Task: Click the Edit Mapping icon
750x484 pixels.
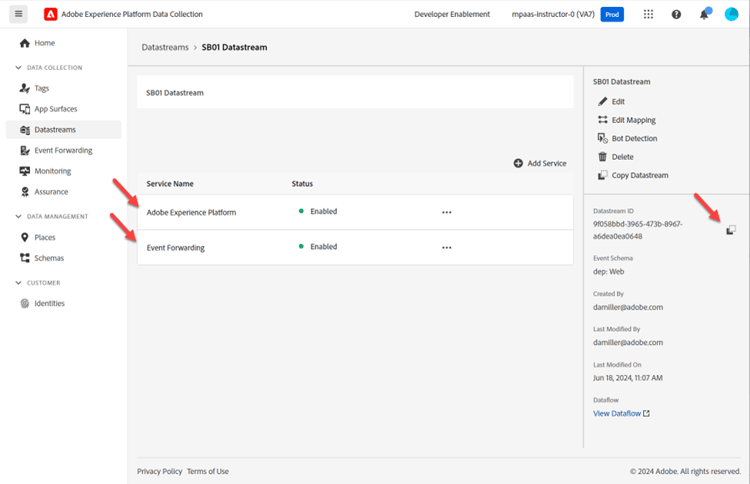Action: pyautogui.click(x=602, y=120)
